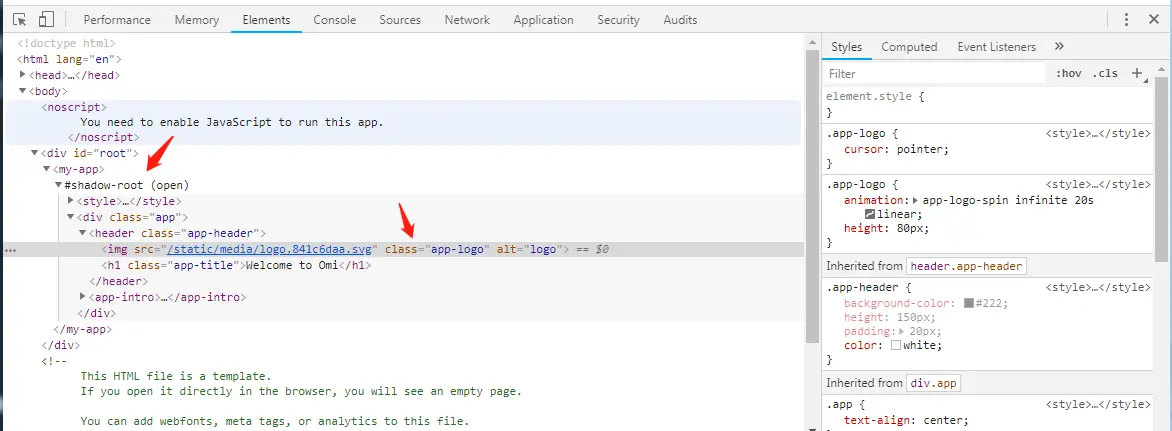Show more Styles pane tabs chevron

[1059, 46]
